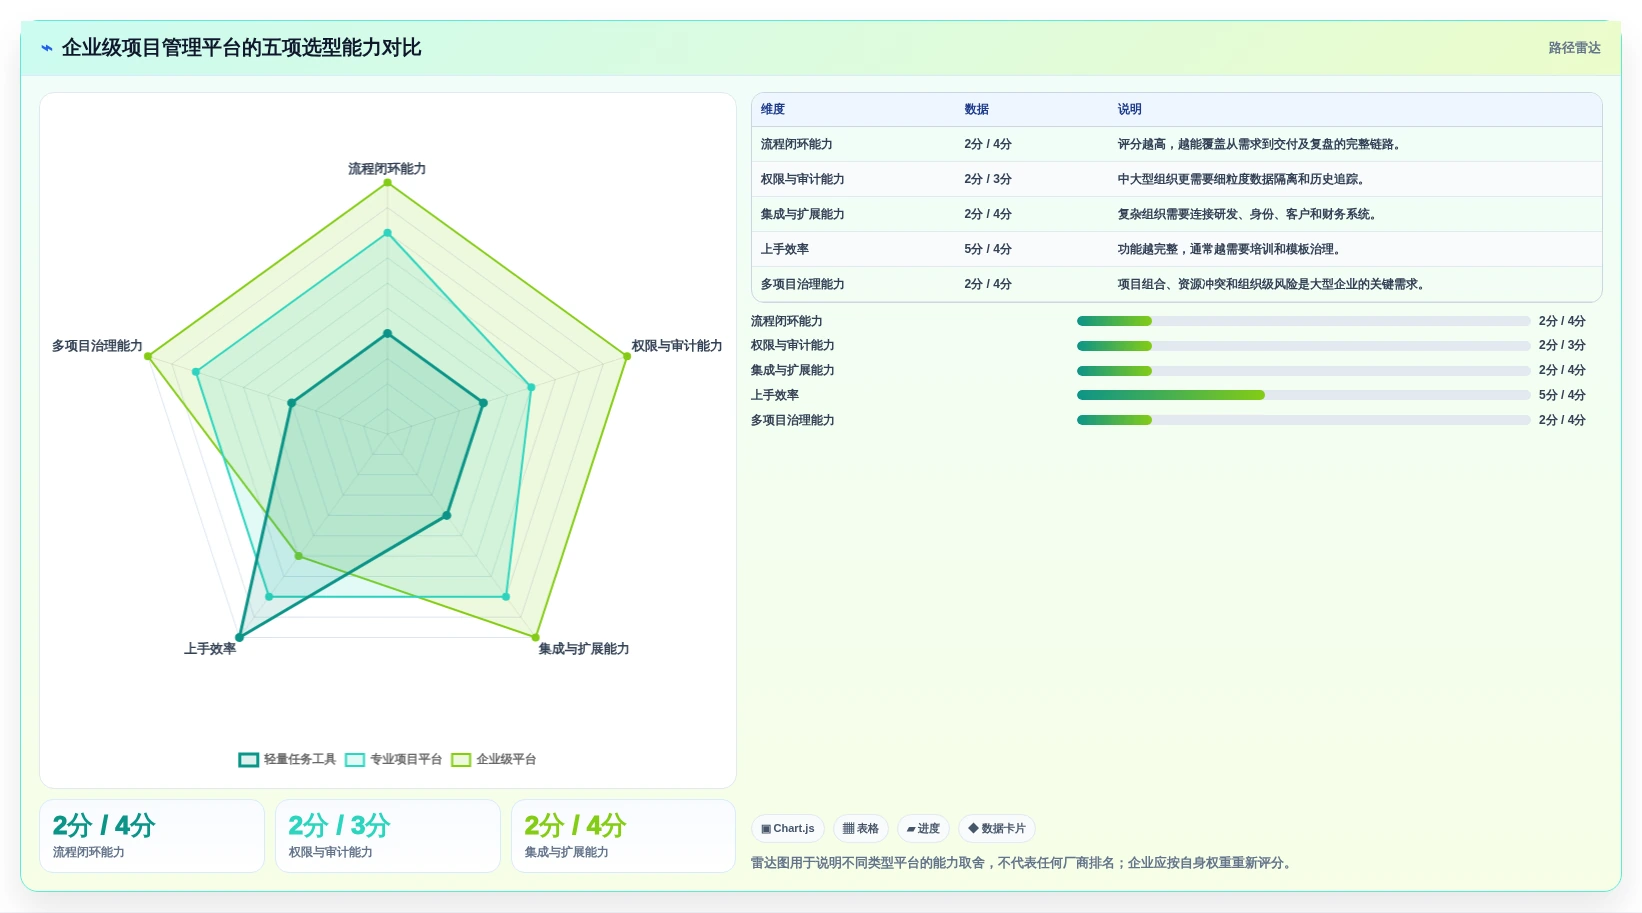The image size is (1642, 913).
Task: Click the 权限与审计能力 axis label on the radar chart
Action: point(677,346)
